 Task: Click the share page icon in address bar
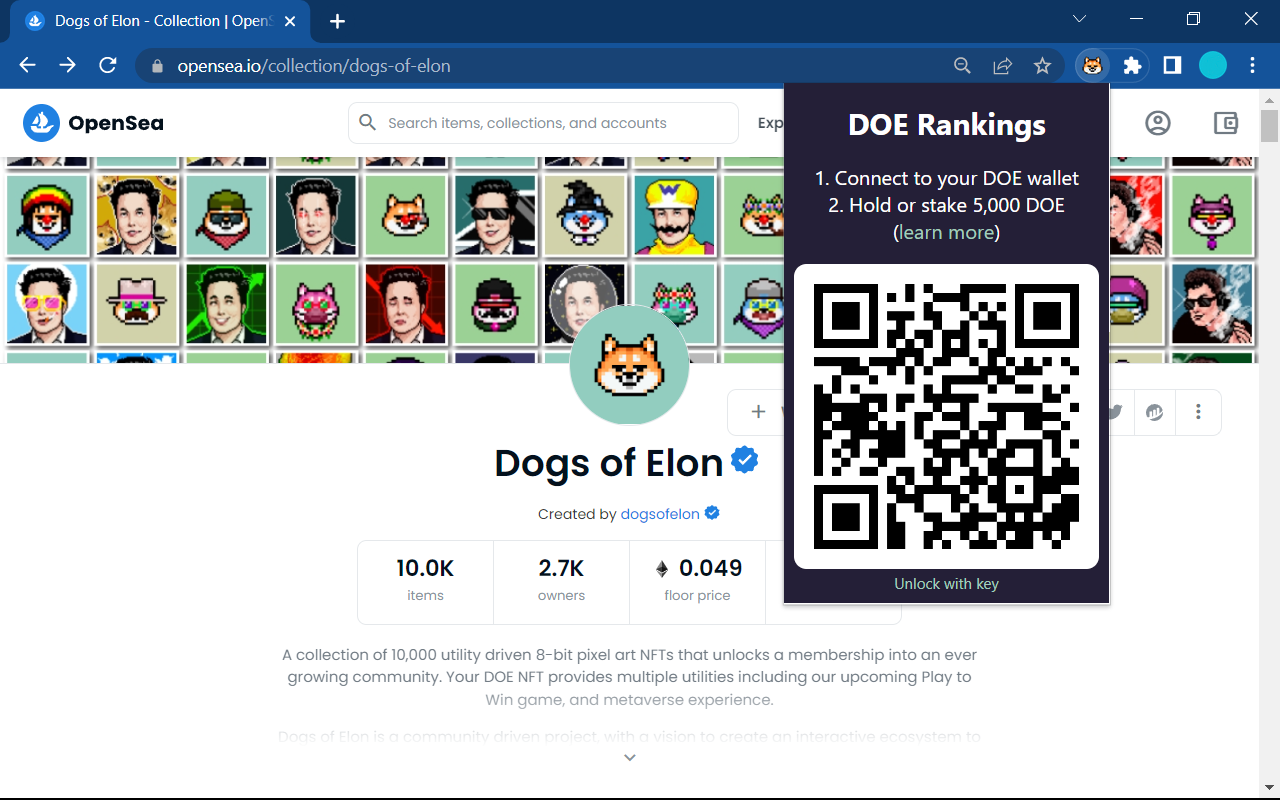1002,66
